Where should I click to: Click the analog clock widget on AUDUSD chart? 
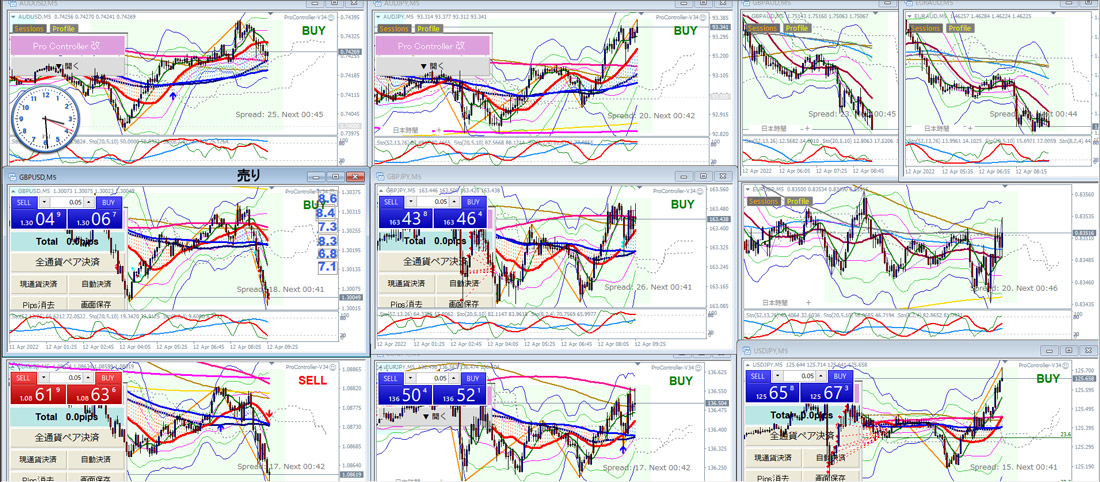point(45,117)
